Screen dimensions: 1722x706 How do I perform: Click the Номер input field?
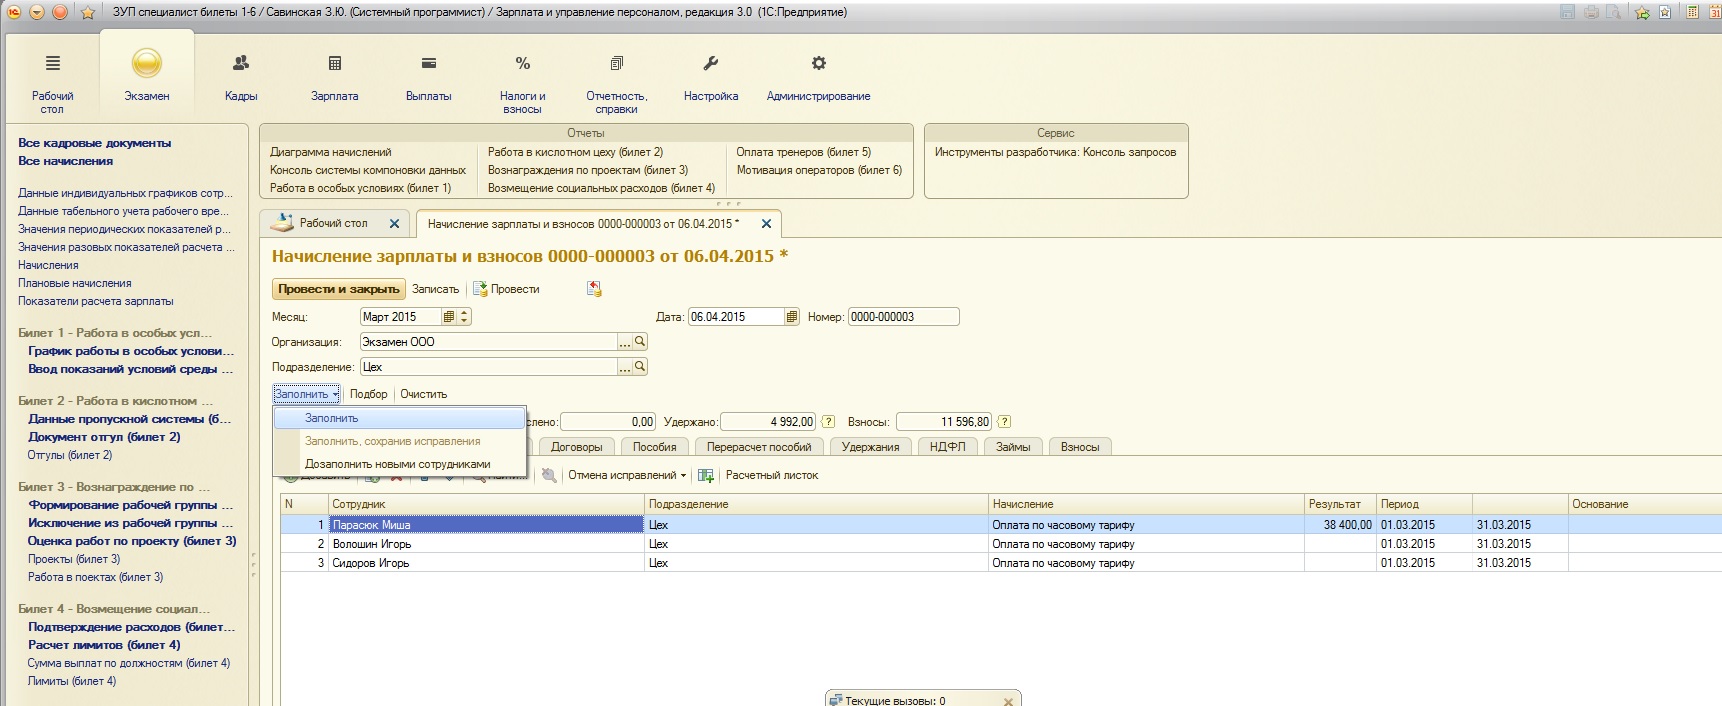tap(904, 317)
